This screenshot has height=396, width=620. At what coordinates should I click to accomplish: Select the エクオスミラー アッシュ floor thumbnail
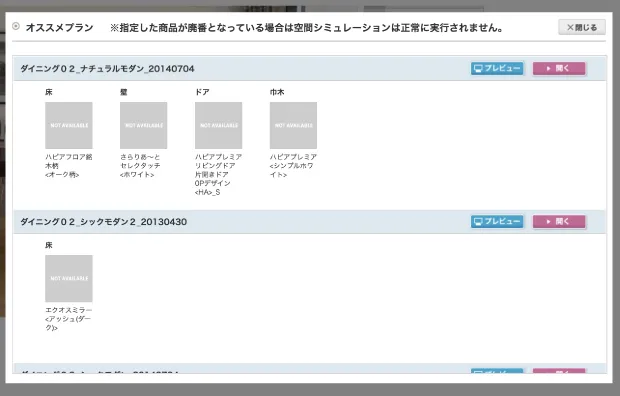click(69, 279)
